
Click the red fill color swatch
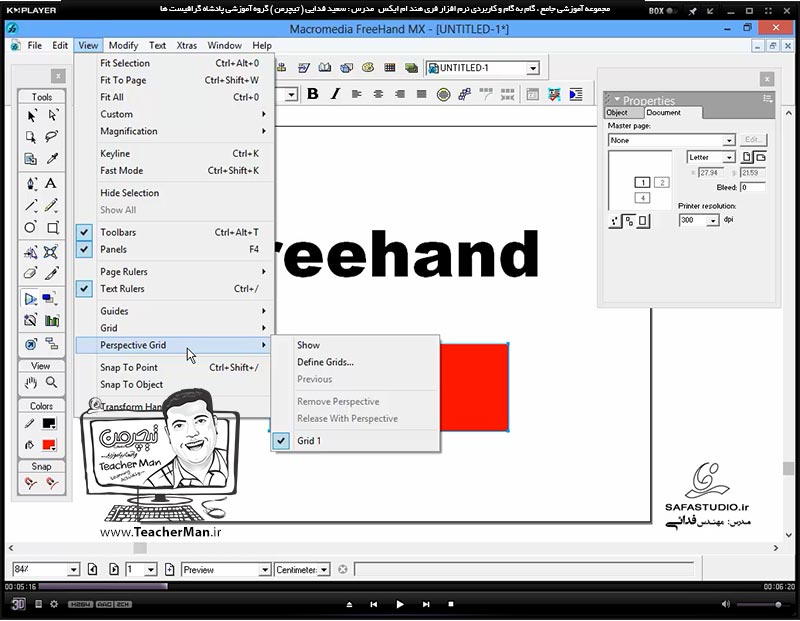click(49, 445)
